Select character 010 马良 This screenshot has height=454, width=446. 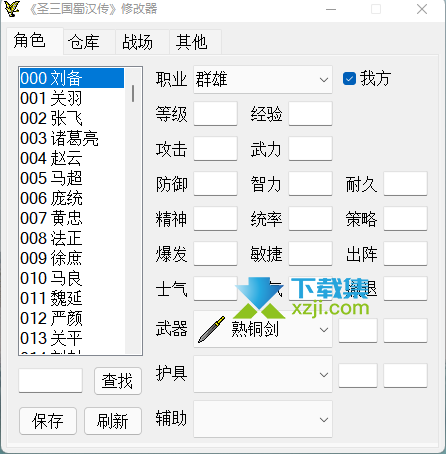[72, 278]
